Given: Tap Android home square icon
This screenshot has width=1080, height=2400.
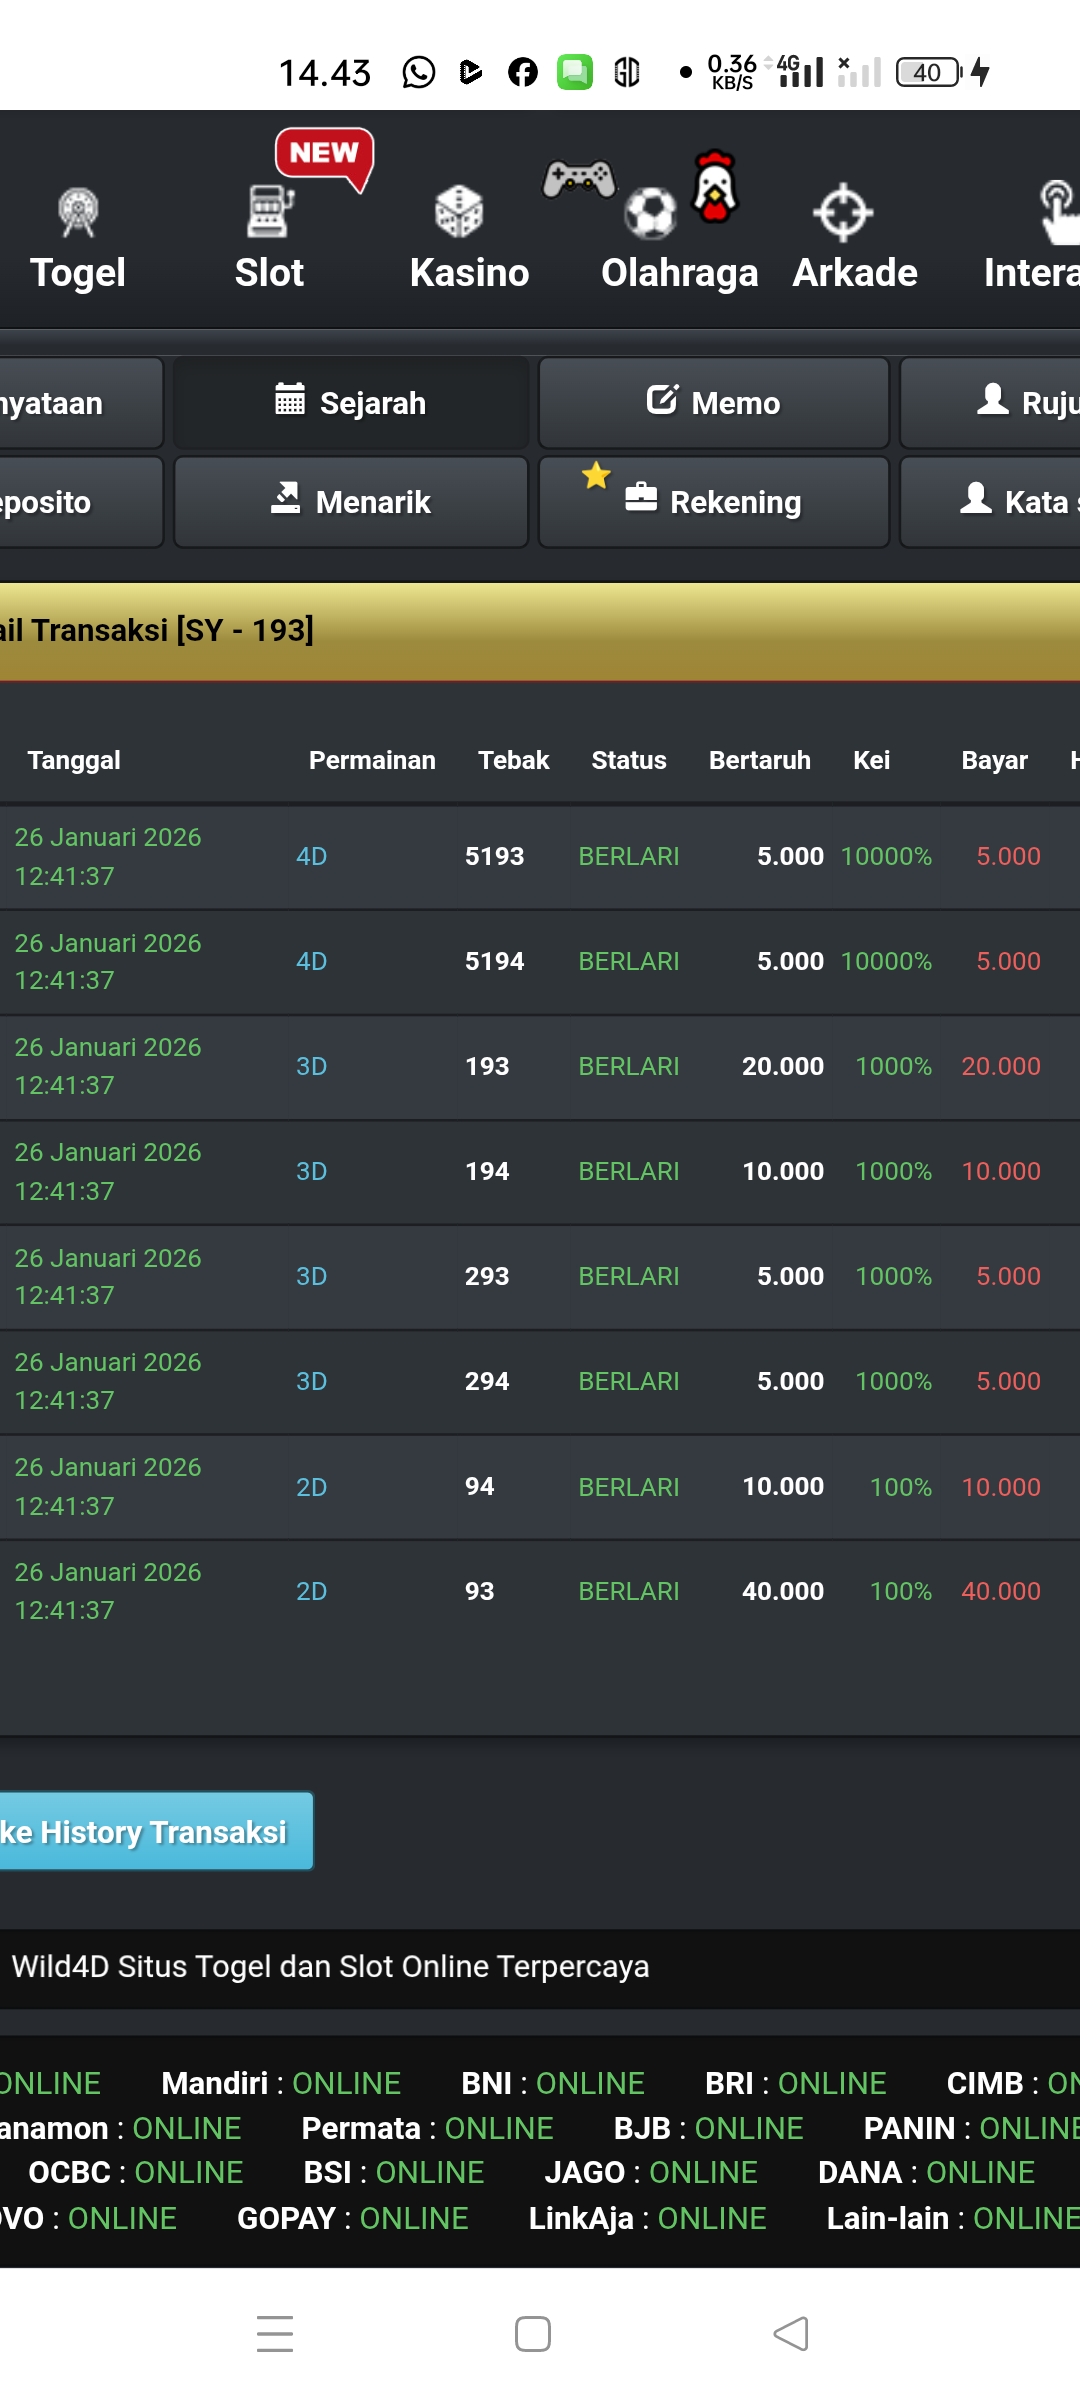Looking at the screenshot, I should [x=533, y=2334].
